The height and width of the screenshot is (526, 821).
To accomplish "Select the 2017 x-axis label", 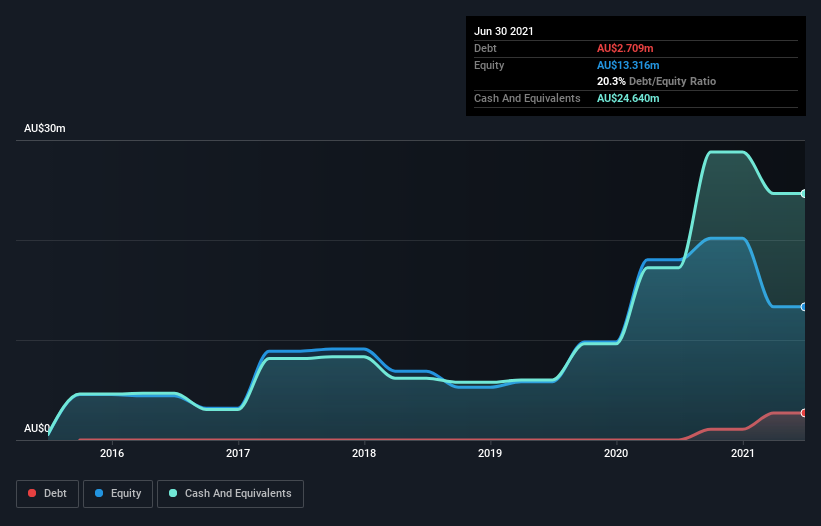I will point(238,453).
